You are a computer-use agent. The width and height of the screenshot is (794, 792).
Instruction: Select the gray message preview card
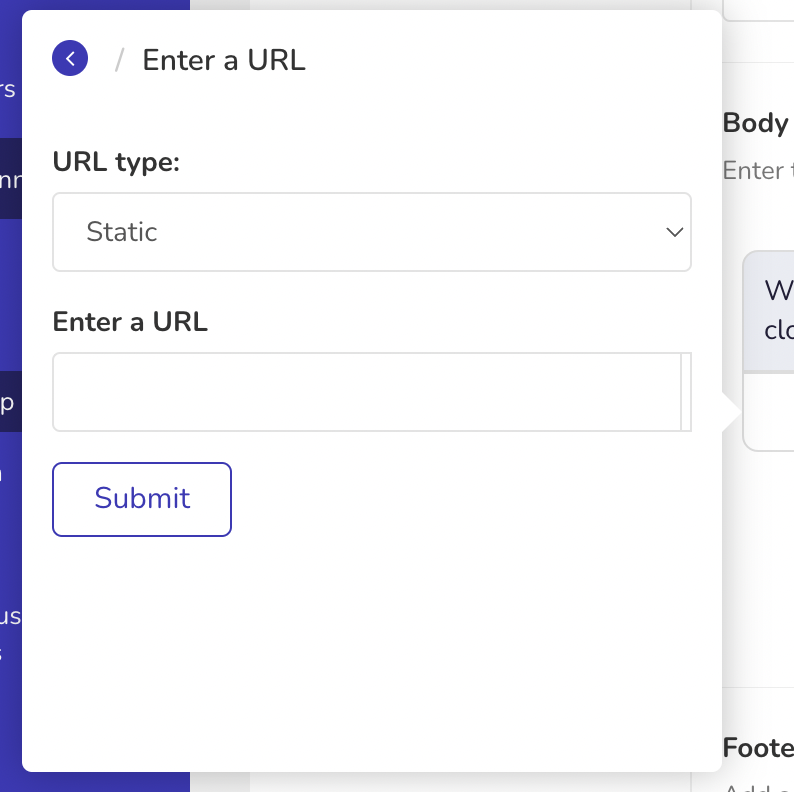pyautogui.click(x=768, y=311)
